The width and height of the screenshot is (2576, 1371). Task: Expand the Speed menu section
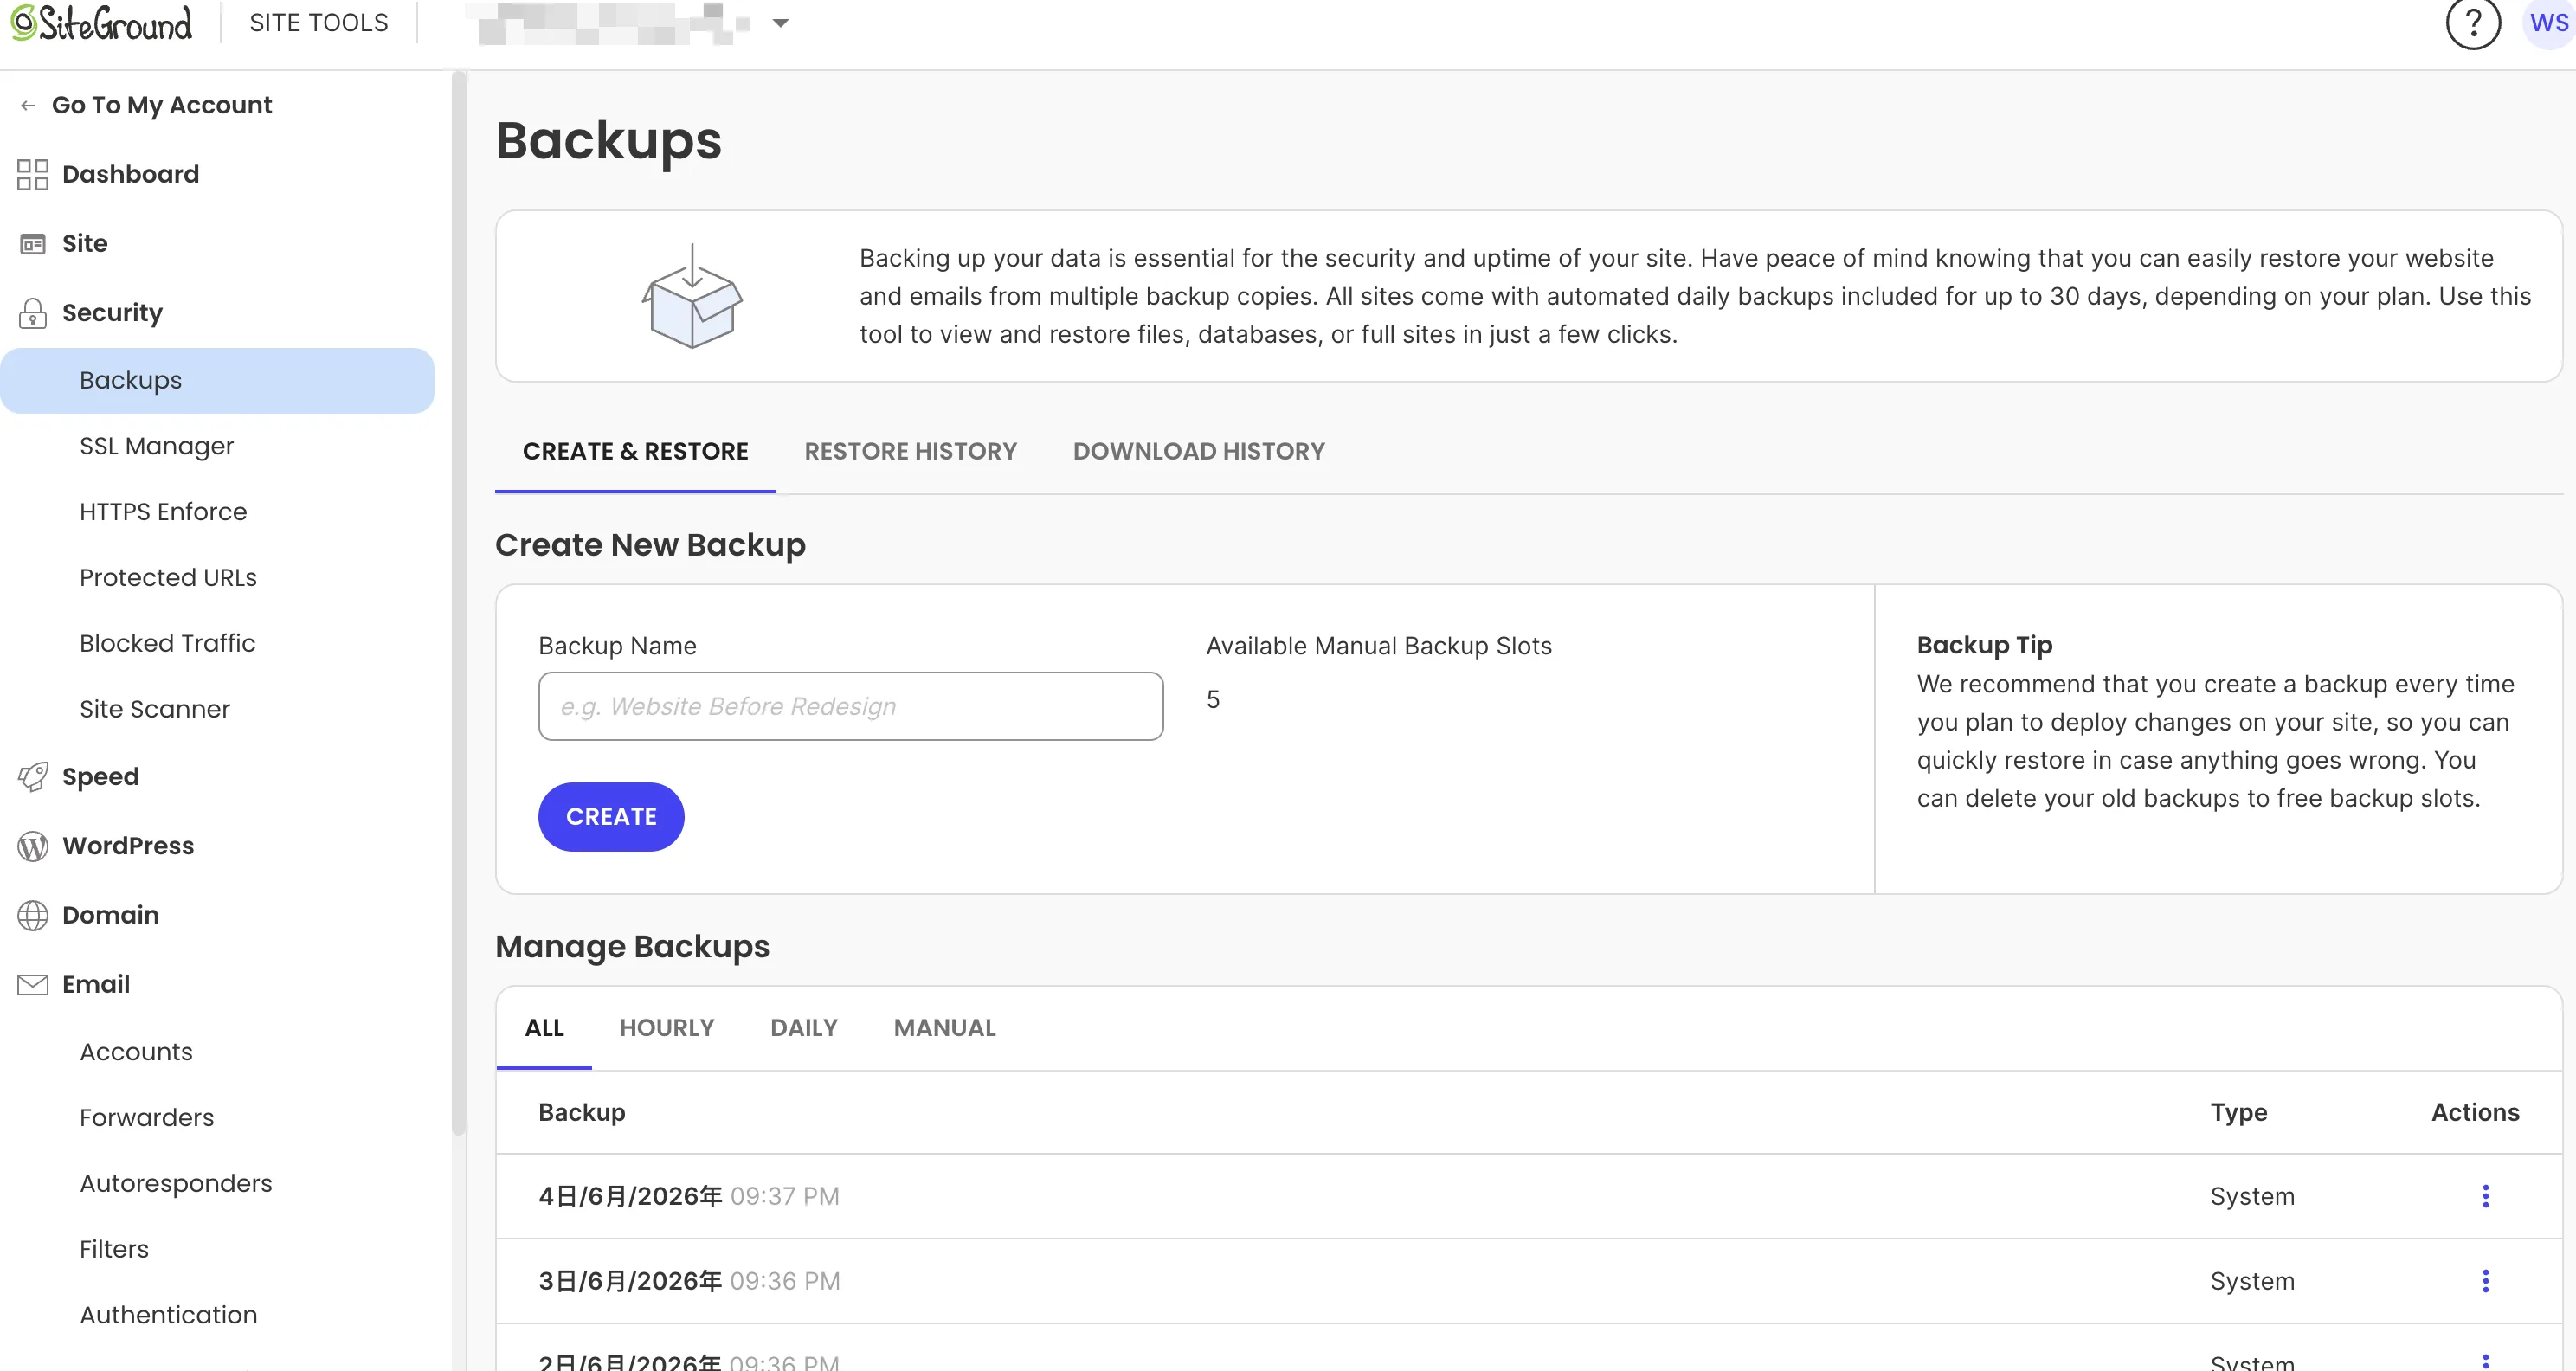click(x=100, y=777)
